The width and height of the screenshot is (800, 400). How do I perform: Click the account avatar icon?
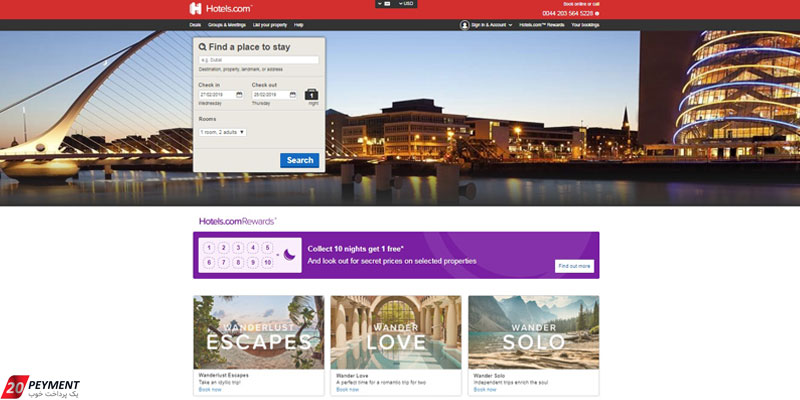pos(464,25)
